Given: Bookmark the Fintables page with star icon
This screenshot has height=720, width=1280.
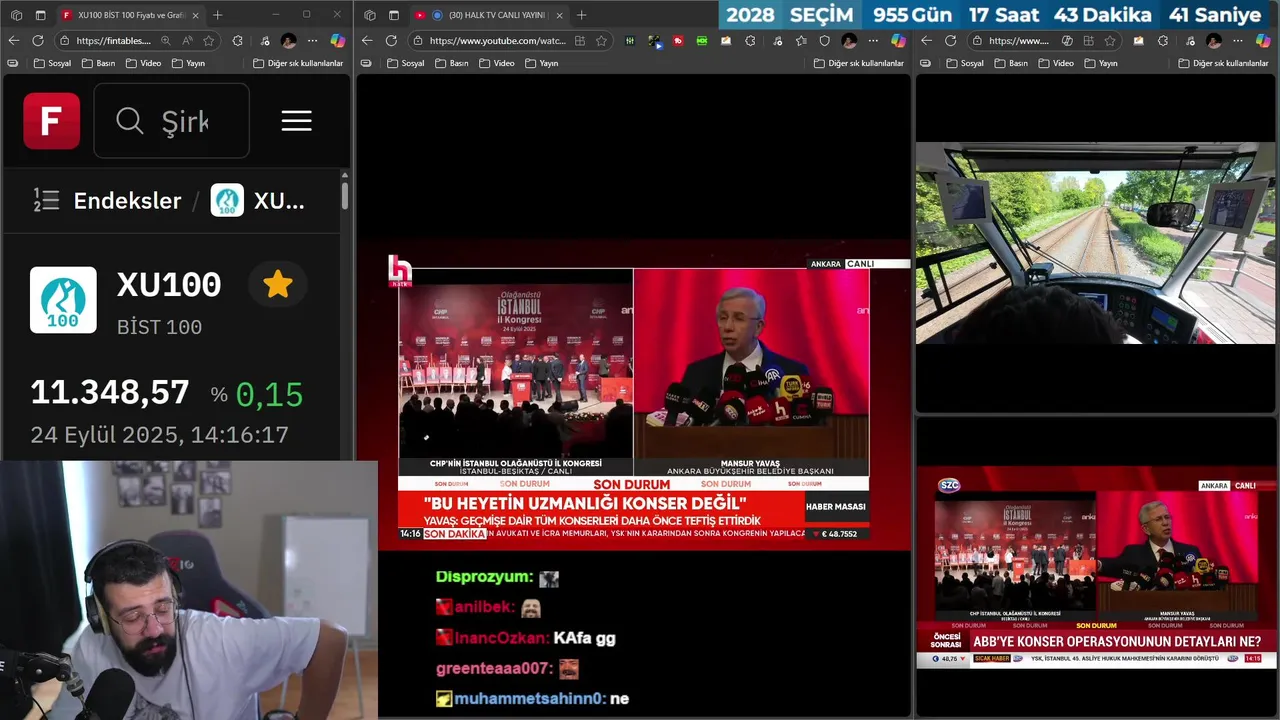Looking at the screenshot, I should tap(208, 40).
